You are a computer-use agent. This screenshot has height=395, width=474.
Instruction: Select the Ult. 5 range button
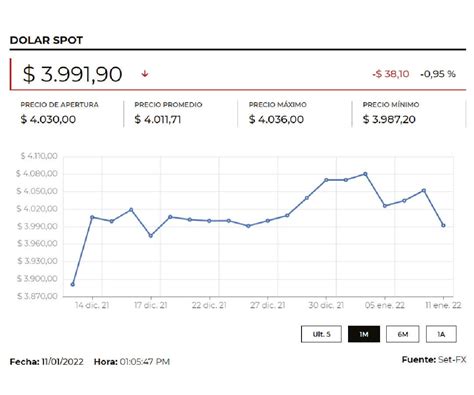[x=321, y=334]
